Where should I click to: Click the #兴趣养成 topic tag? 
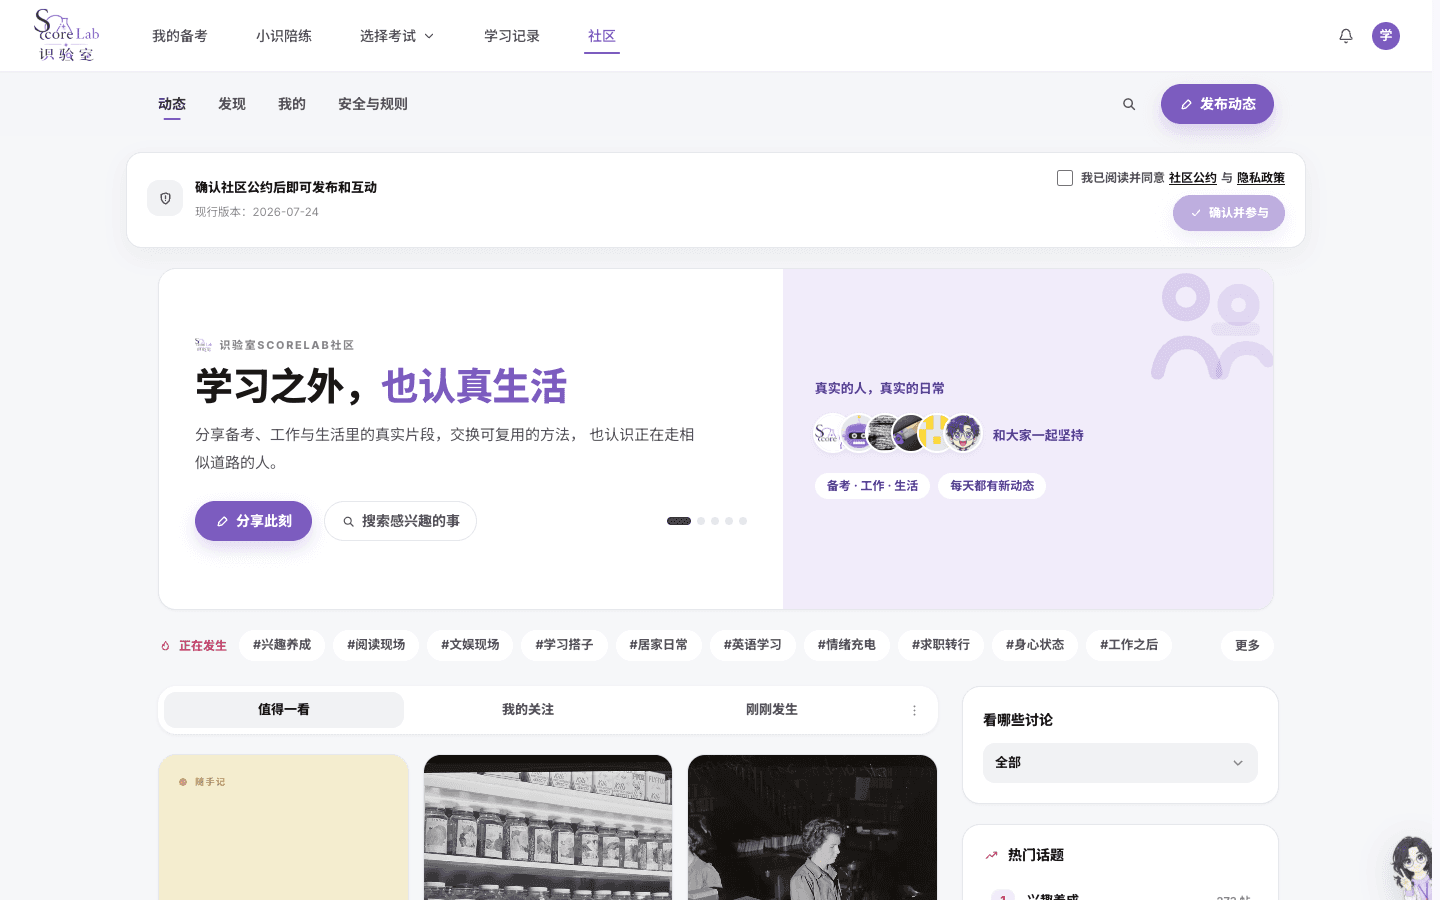coord(282,645)
